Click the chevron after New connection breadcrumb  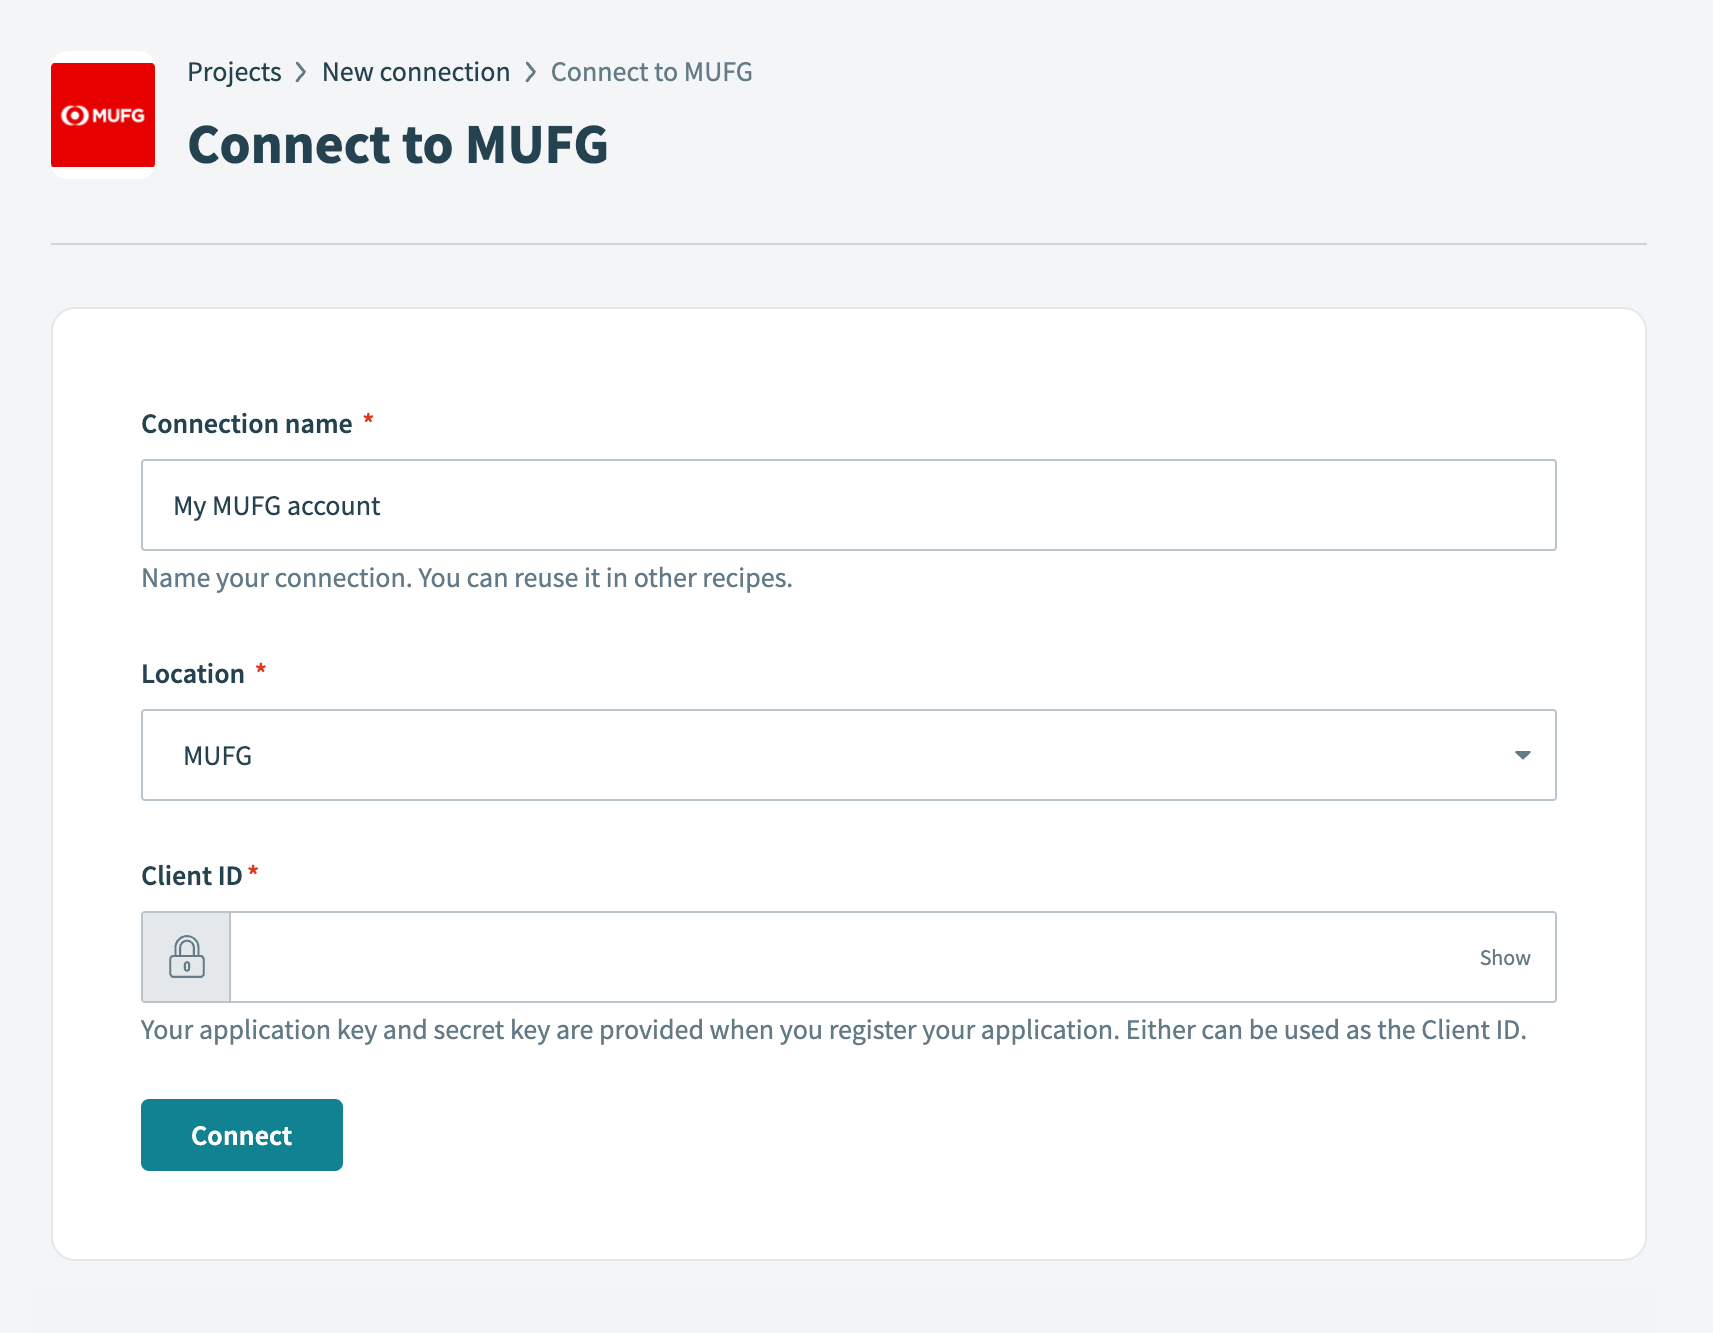click(530, 73)
